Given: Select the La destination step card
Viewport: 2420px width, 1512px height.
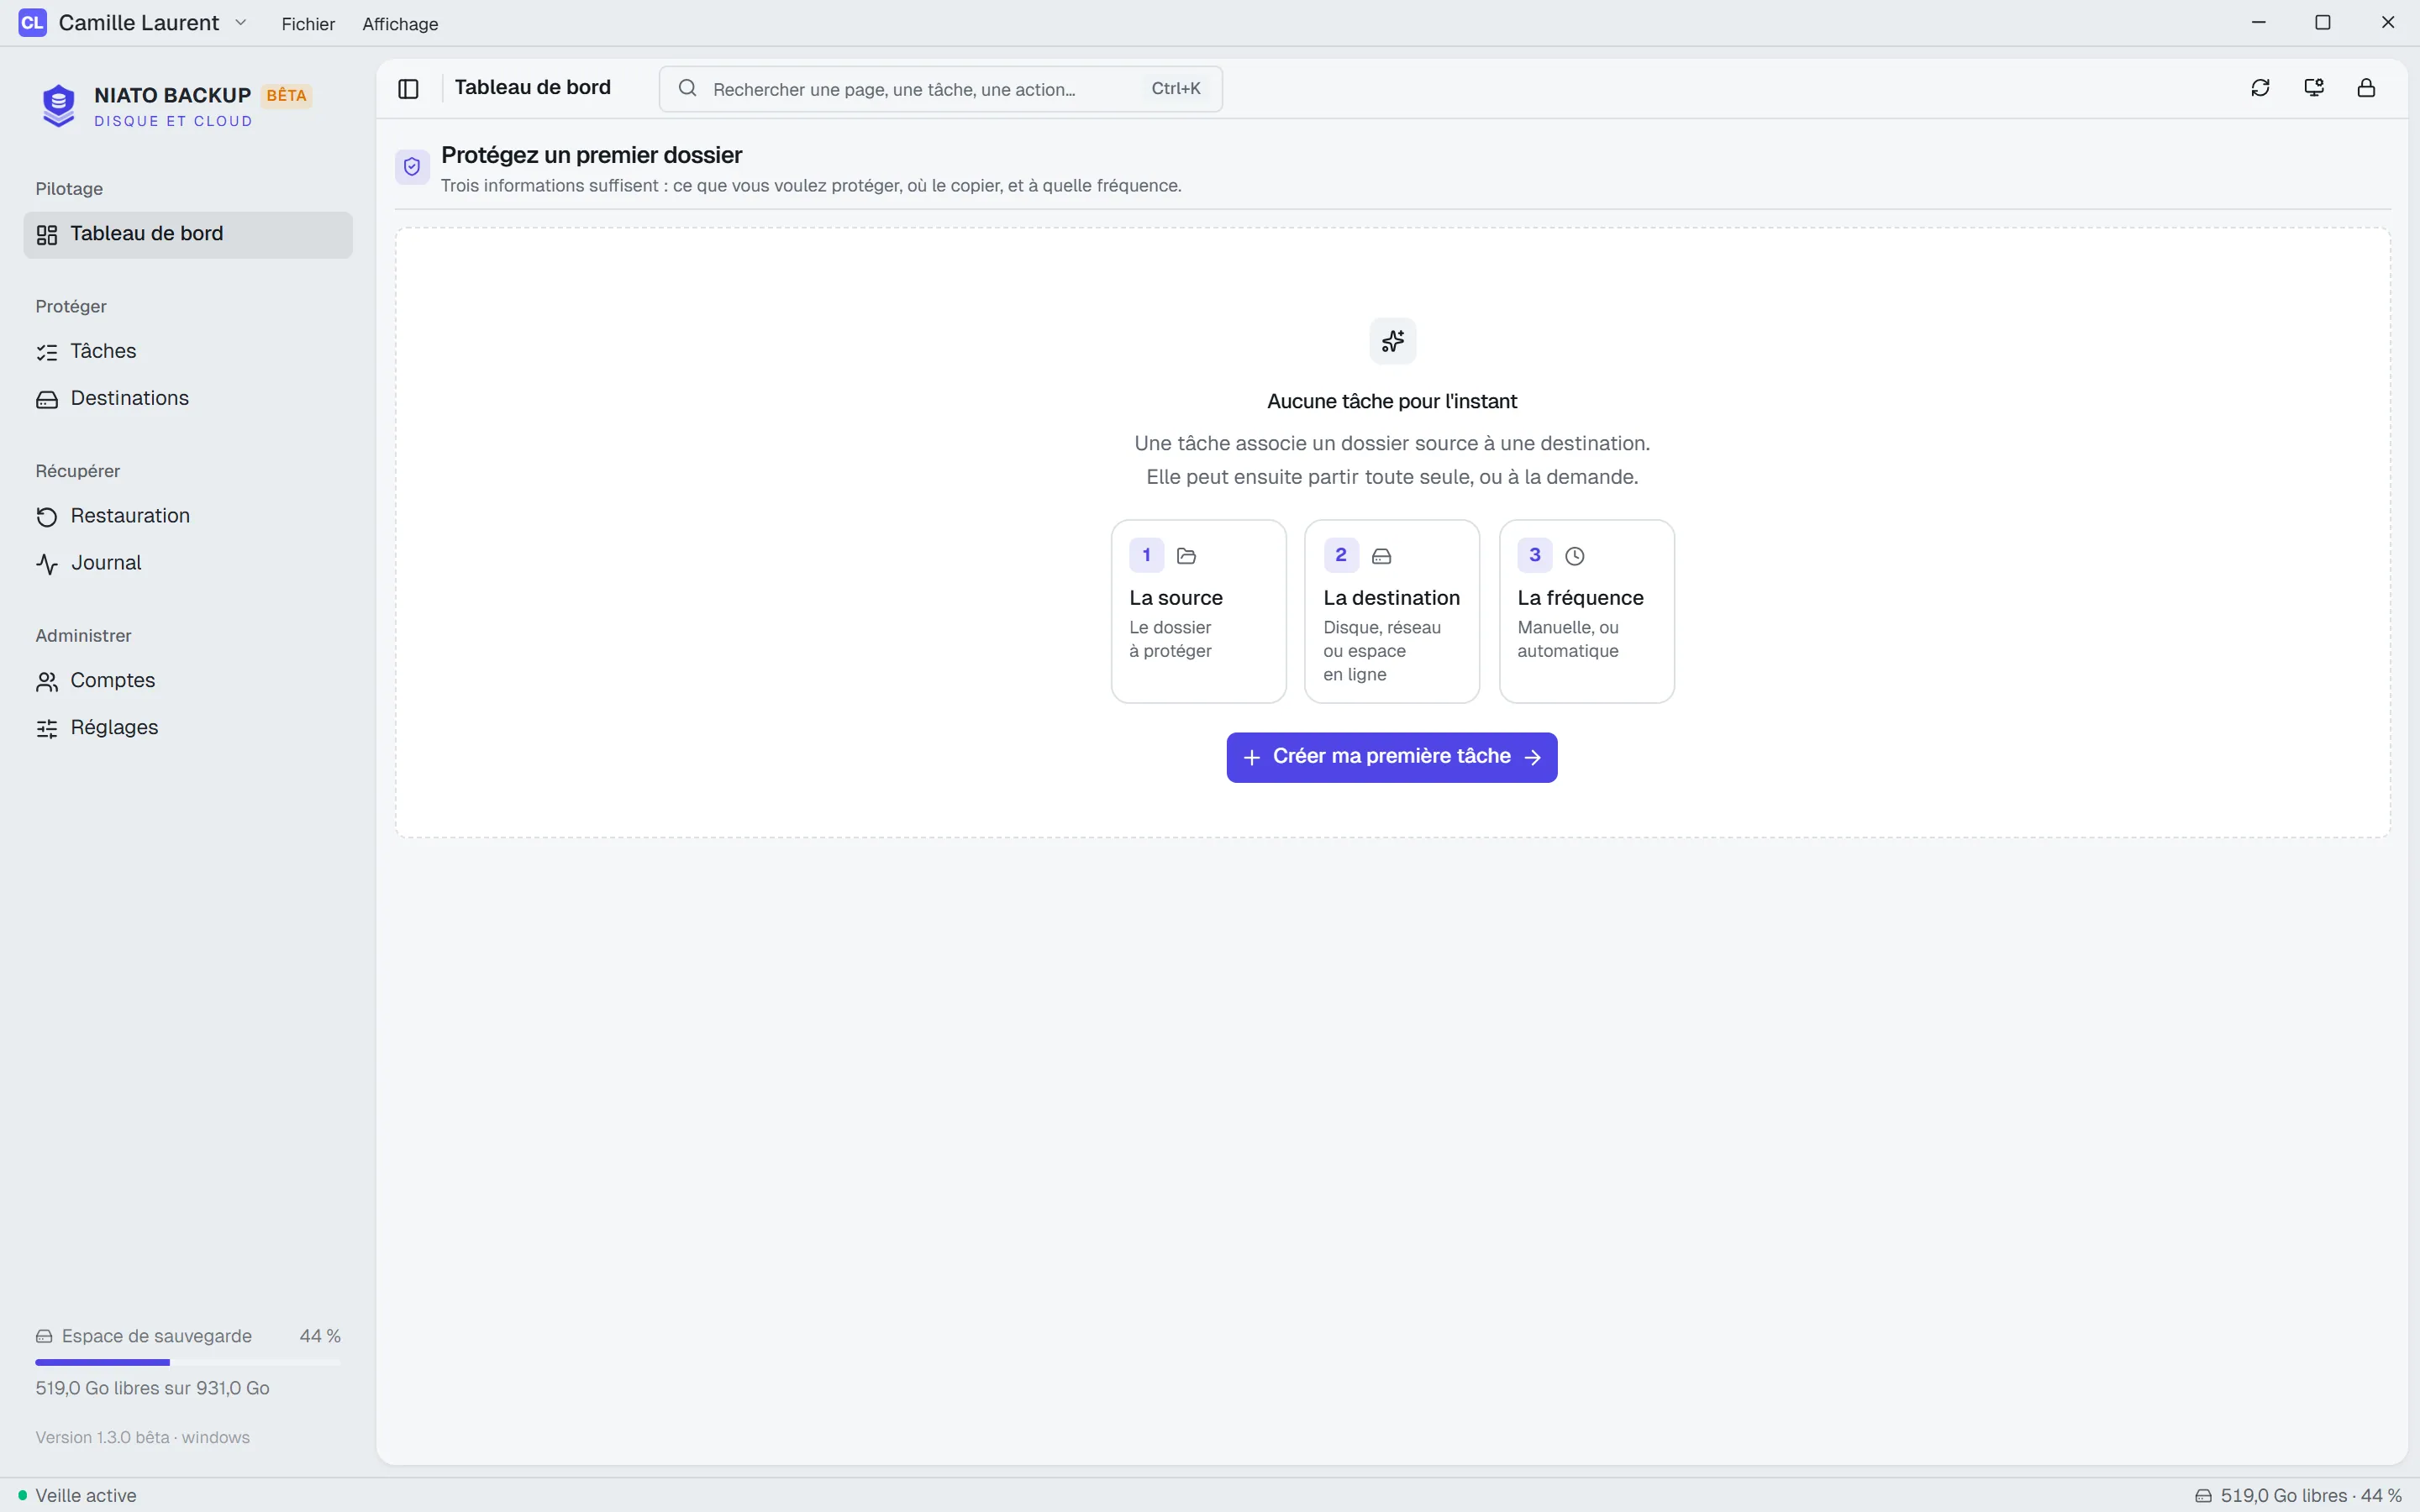Looking at the screenshot, I should (1392, 611).
